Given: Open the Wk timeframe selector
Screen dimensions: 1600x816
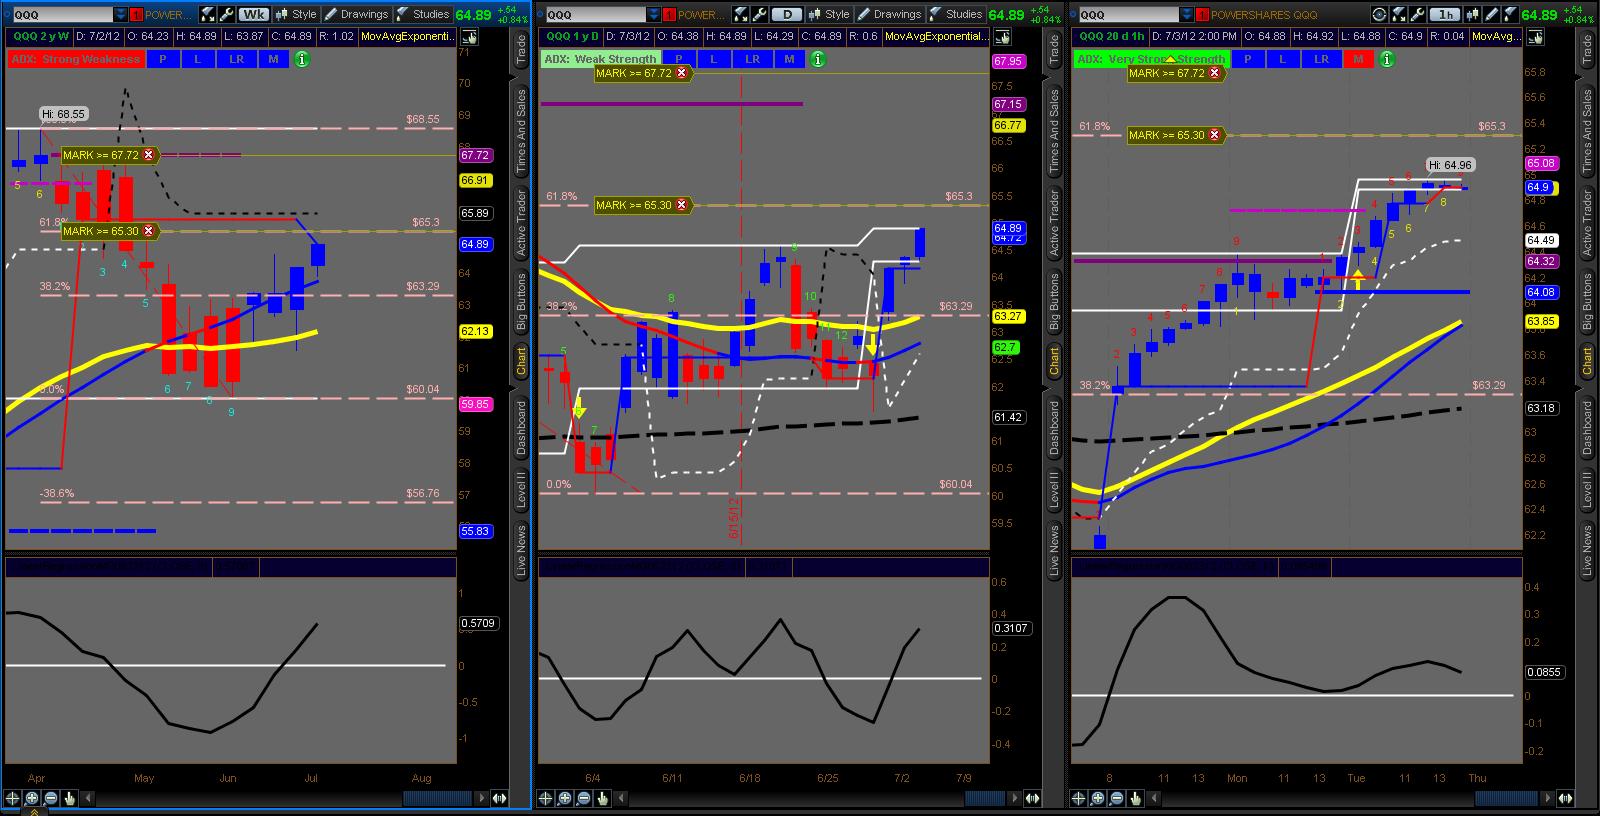Looking at the screenshot, I should pos(254,15).
